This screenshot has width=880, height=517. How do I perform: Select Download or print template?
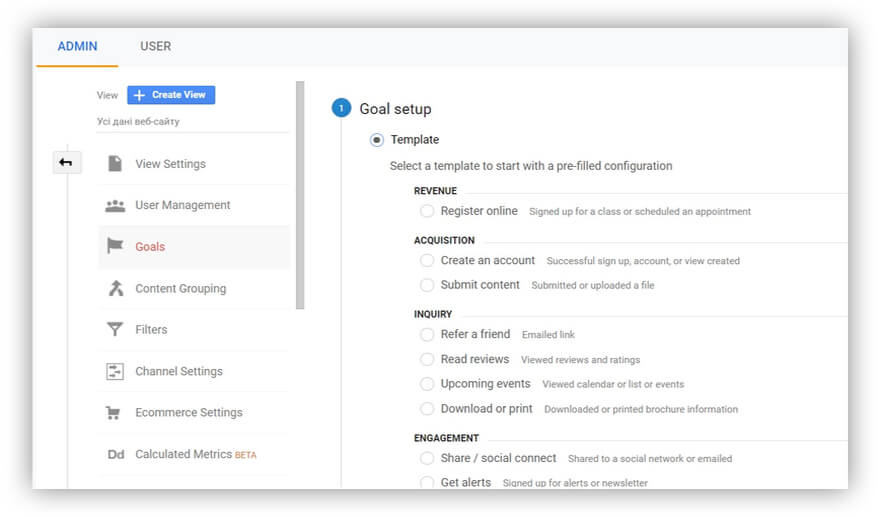[x=427, y=409]
